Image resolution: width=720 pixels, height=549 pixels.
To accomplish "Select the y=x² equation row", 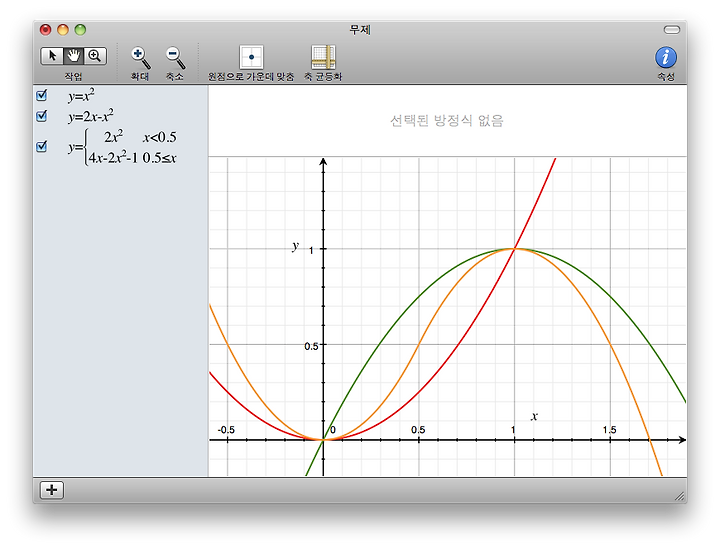I will (121, 96).
